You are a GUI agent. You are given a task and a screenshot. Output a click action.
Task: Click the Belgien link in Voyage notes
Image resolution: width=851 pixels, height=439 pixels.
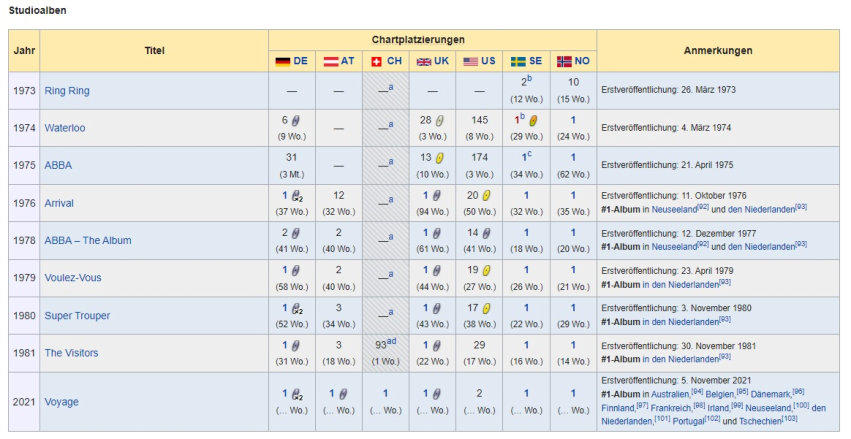721,395
